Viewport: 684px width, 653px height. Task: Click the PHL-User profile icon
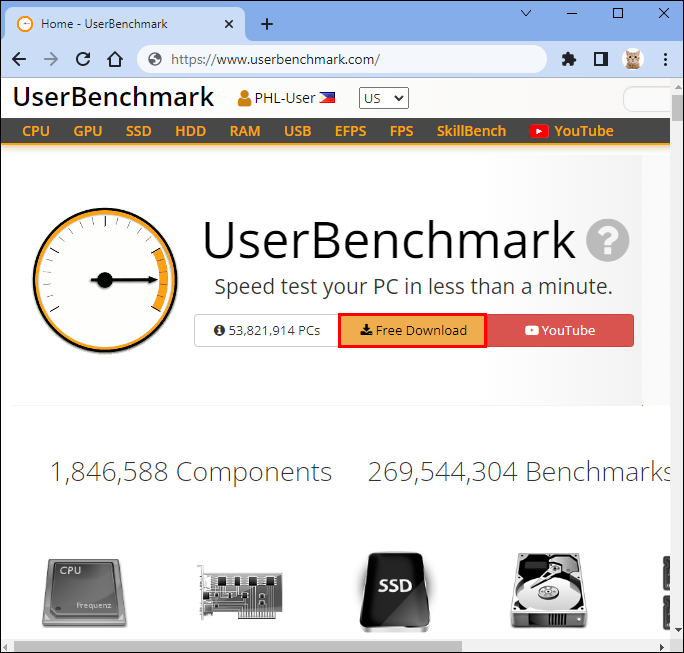point(244,98)
